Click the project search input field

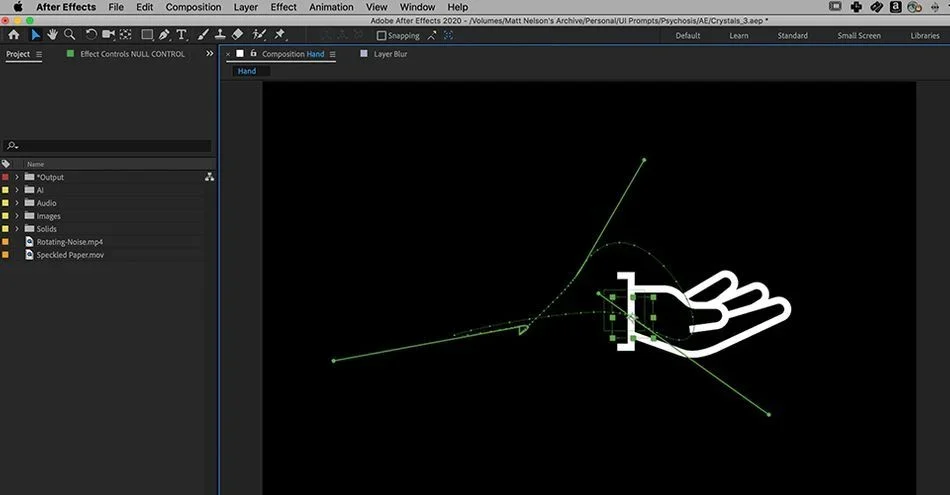click(108, 145)
